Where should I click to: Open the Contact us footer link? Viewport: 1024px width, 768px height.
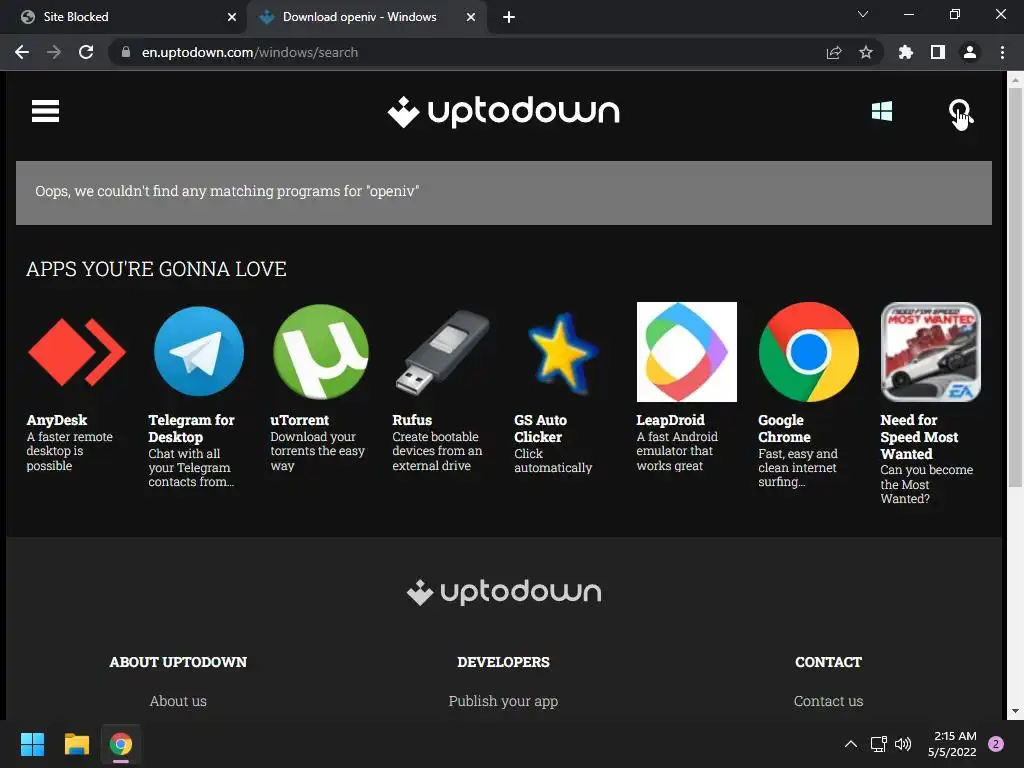coord(828,701)
